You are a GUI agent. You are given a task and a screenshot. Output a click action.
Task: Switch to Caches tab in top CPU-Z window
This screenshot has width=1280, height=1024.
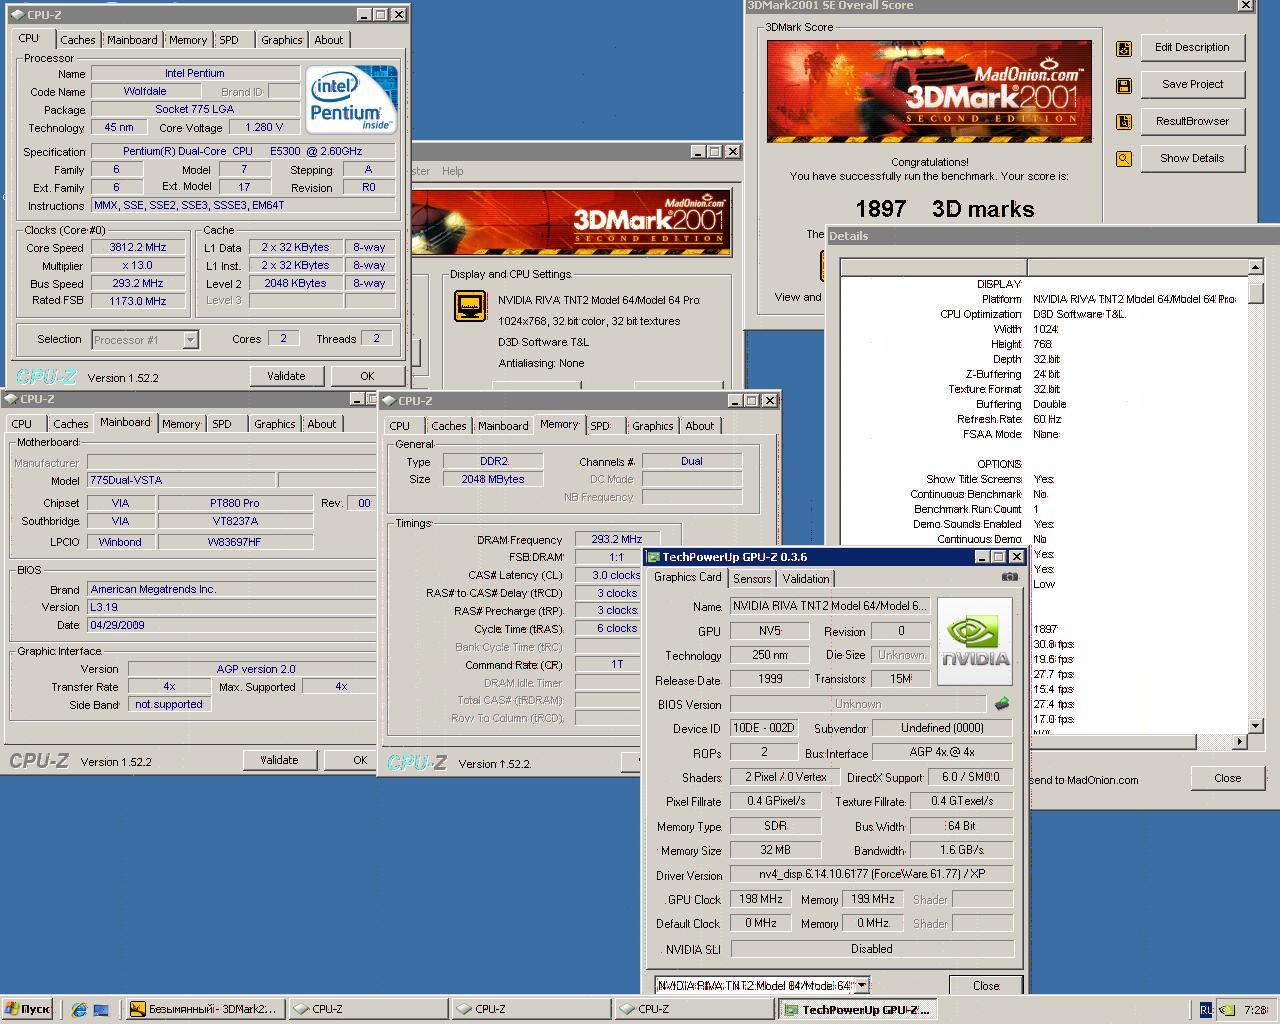tap(77, 40)
